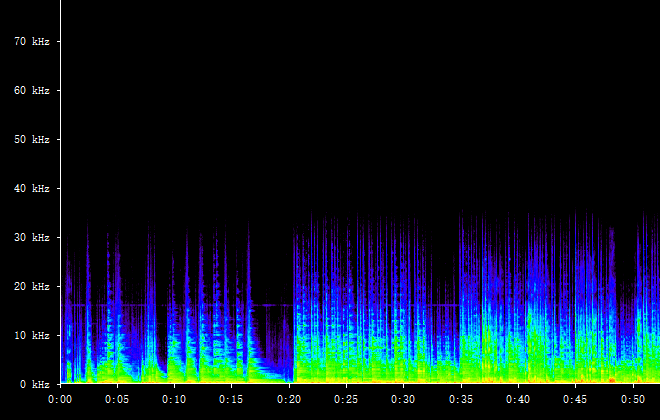This screenshot has width=660, height=420.
Task: Click the 0 kHz axis label
Action: point(34,384)
